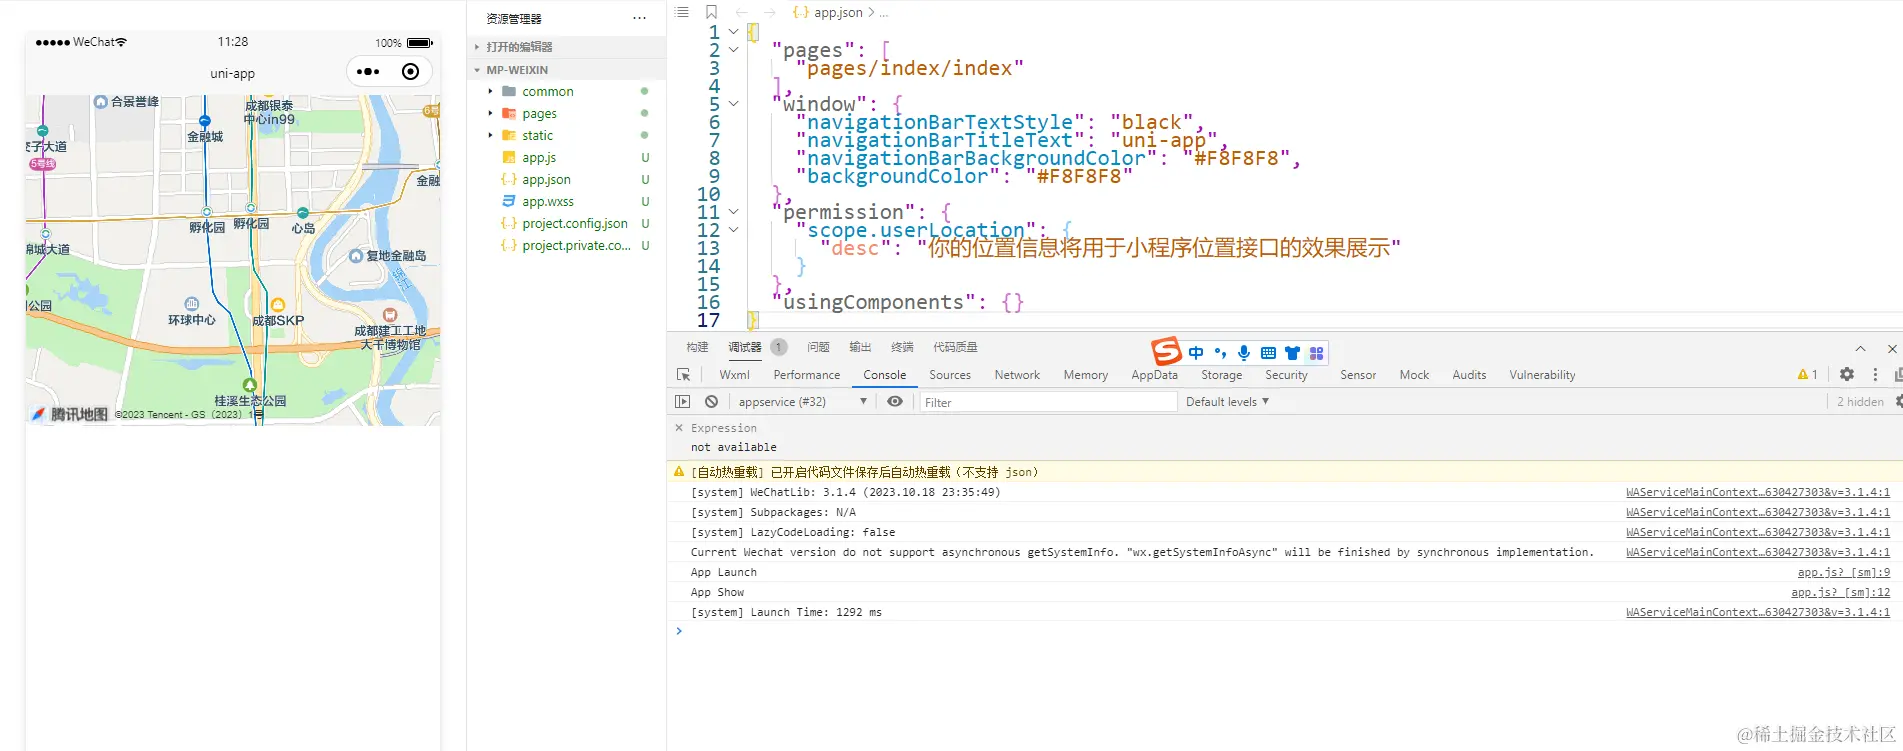Tap the simulator capsule close target button
The image size is (1903, 751).
[x=410, y=72]
